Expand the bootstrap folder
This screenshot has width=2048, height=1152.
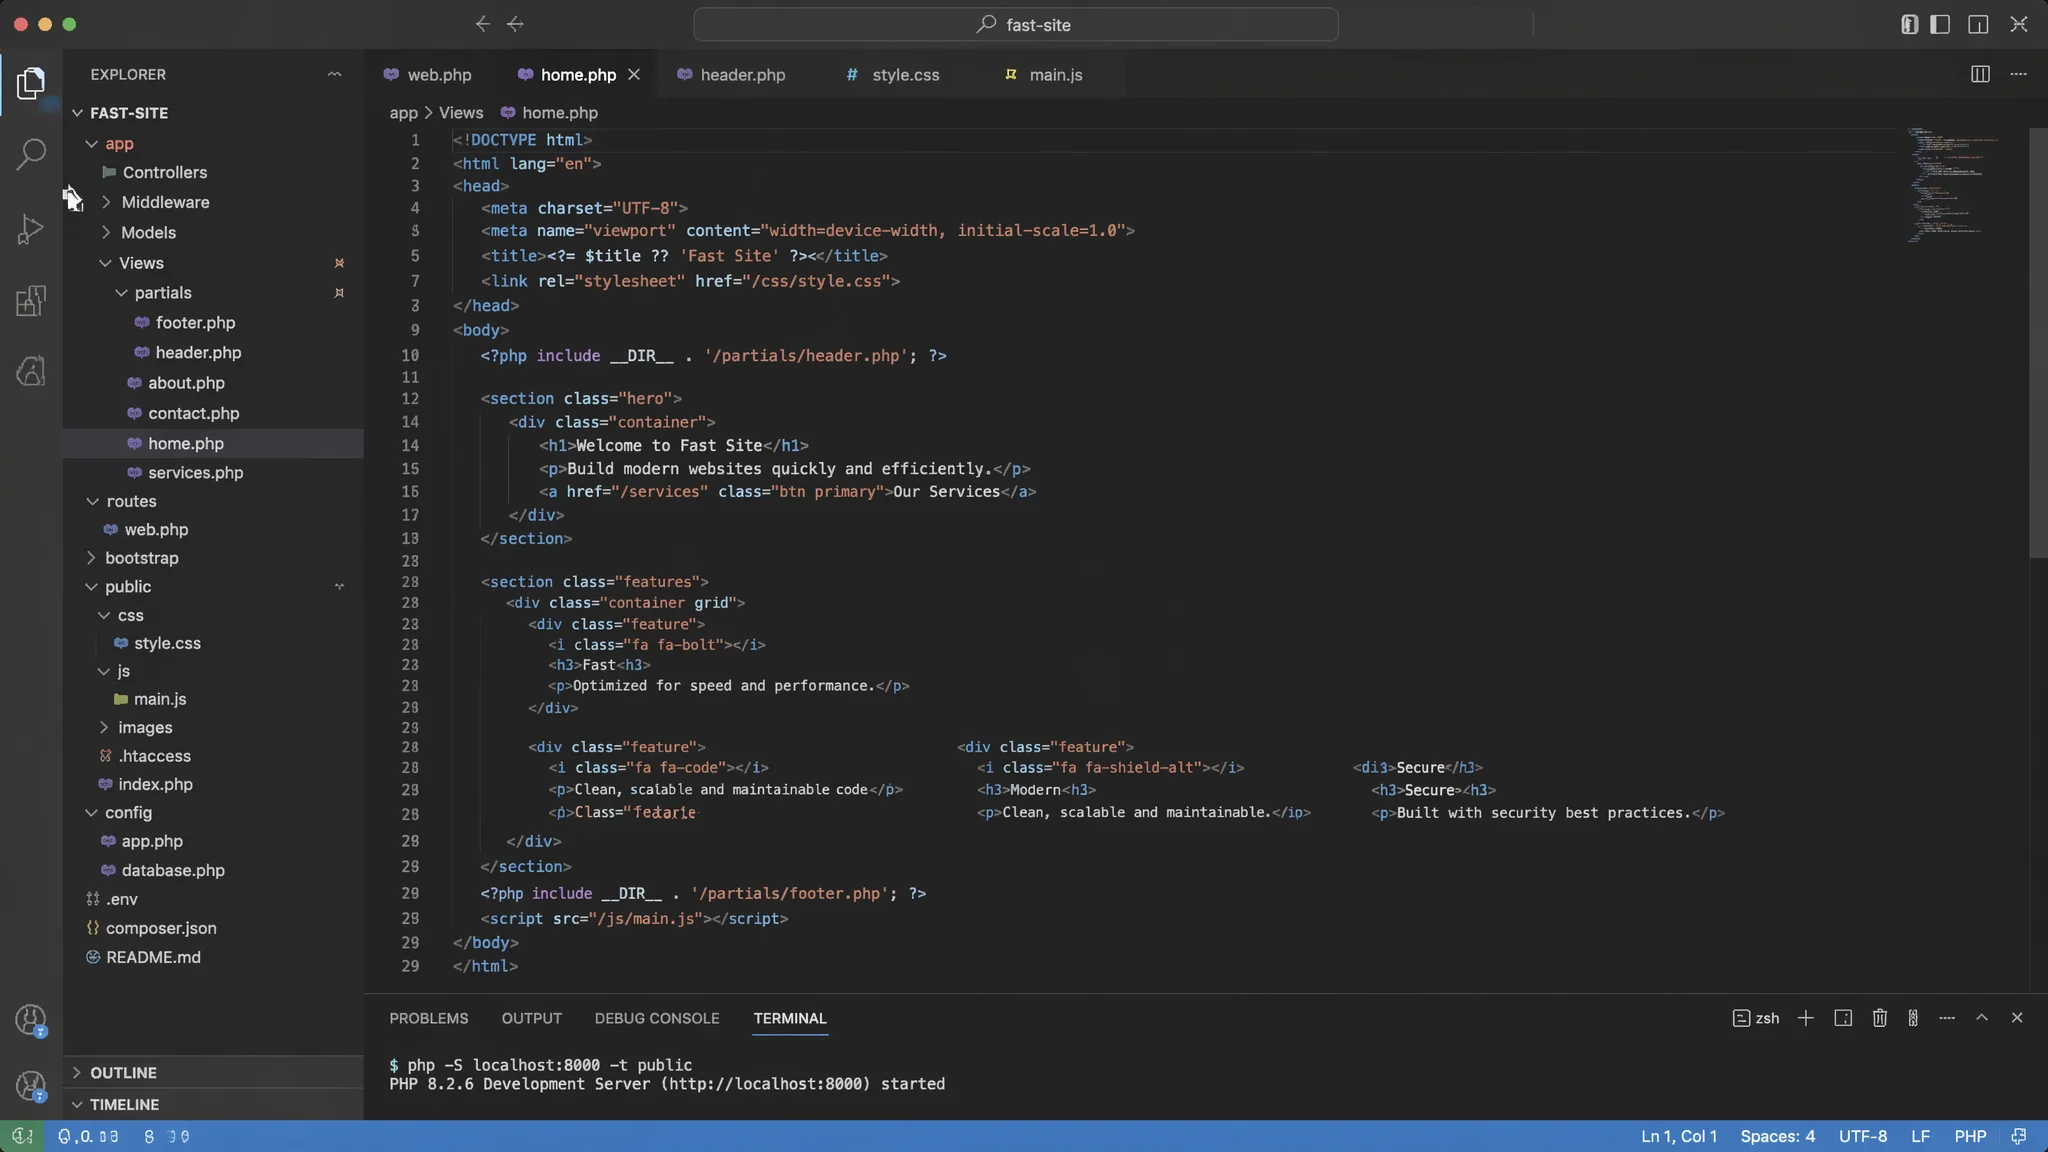click(91, 558)
